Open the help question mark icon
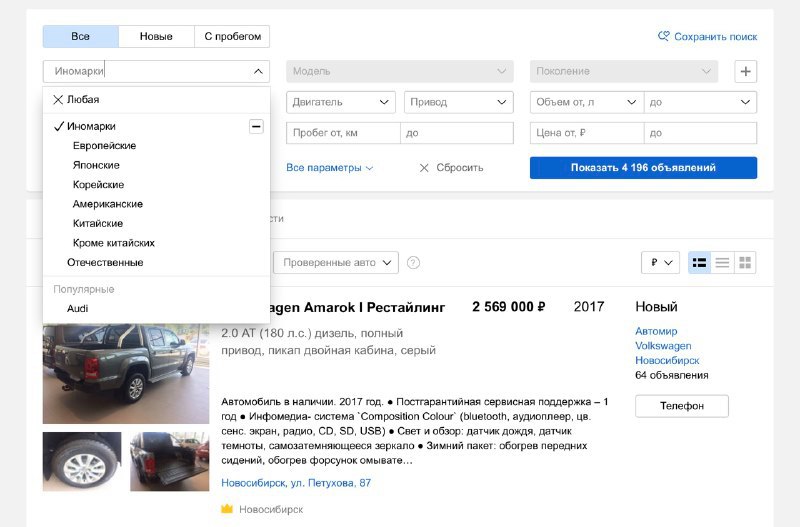This screenshot has width=800, height=527. (413, 262)
